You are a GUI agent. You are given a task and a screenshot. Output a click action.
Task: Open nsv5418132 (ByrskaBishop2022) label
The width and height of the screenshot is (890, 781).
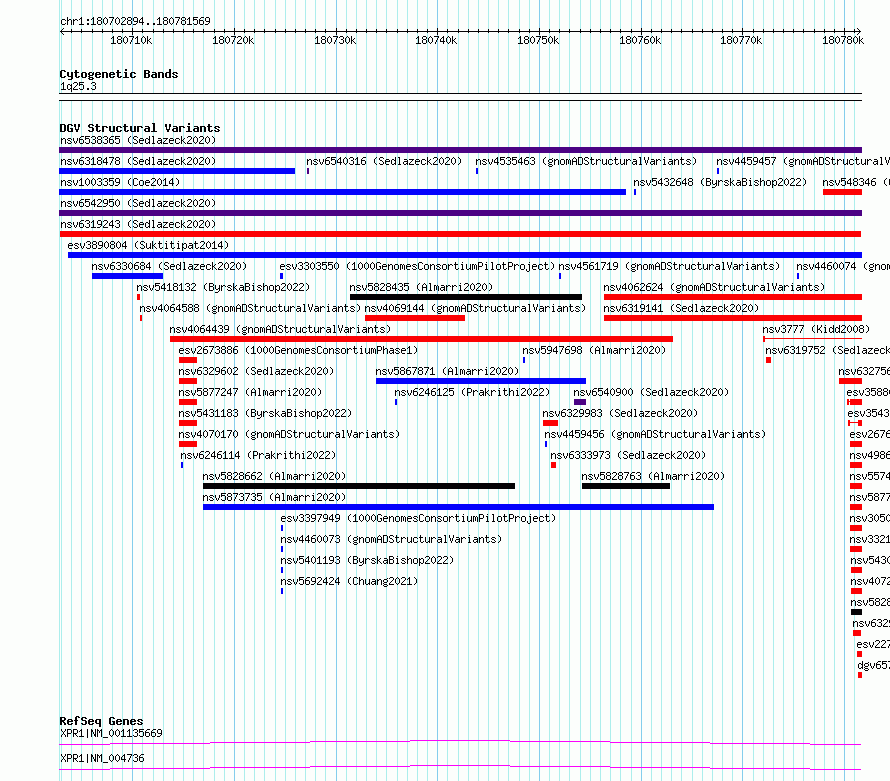point(223,287)
